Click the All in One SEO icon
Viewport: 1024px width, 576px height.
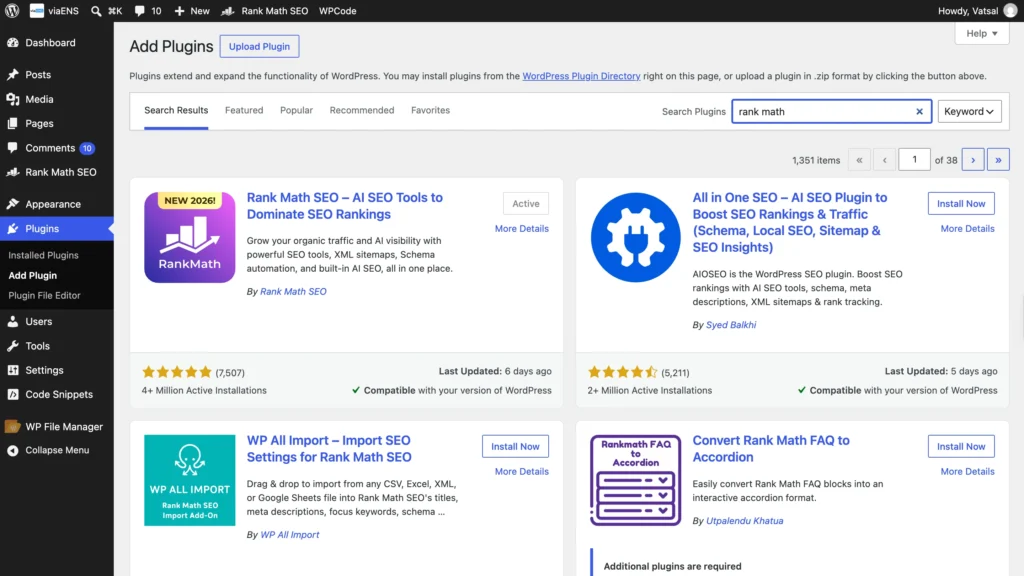tap(635, 237)
